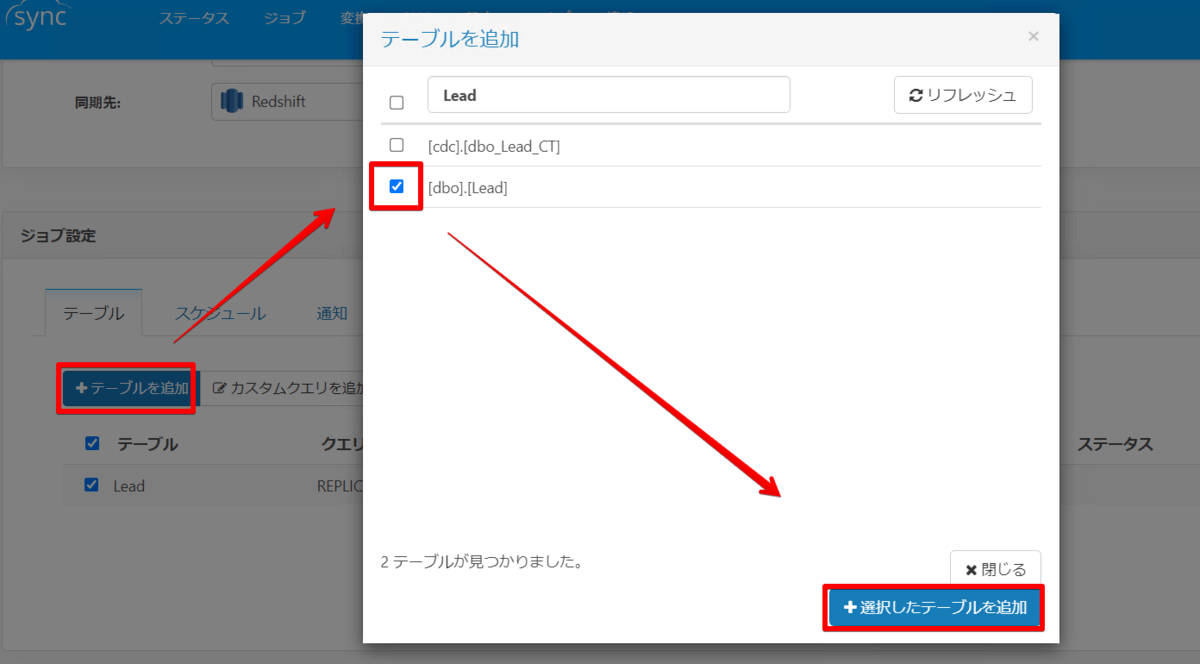This screenshot has width=1200, height=664.
Task: Select ステータス in the navigation bar
Action: point(193,17)
